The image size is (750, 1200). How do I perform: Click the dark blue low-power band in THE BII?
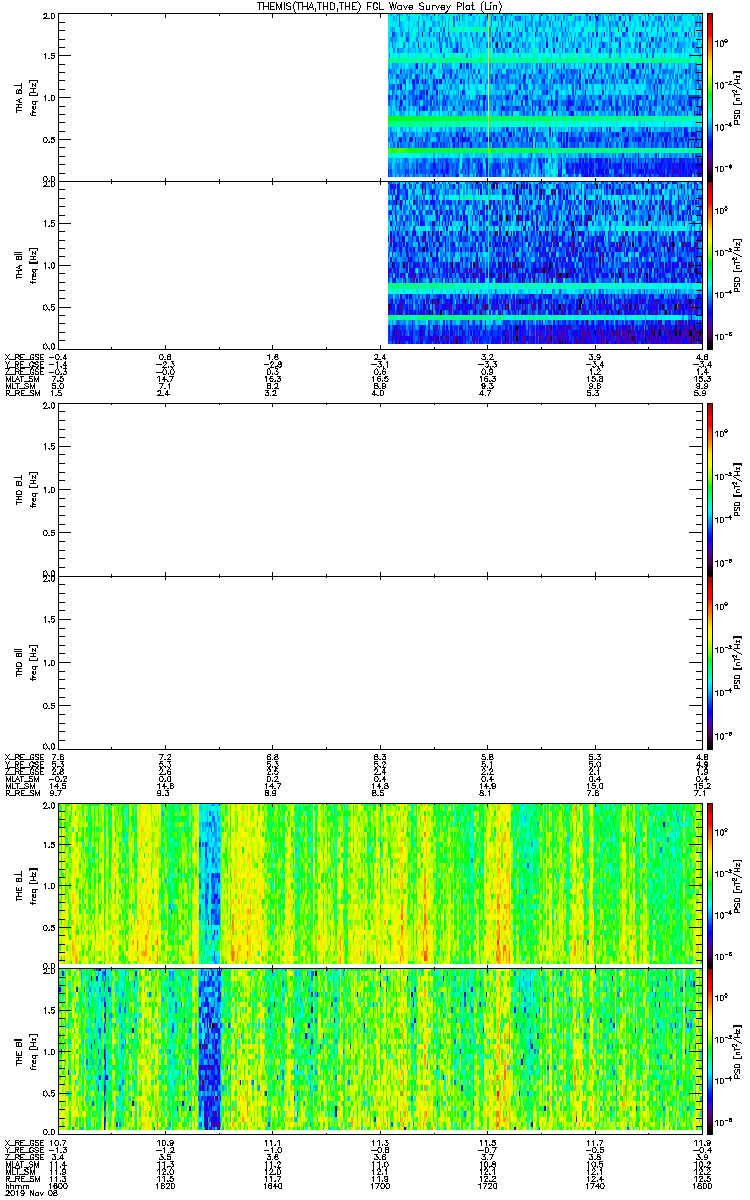pyautogui.click(x=209, y=1049)
